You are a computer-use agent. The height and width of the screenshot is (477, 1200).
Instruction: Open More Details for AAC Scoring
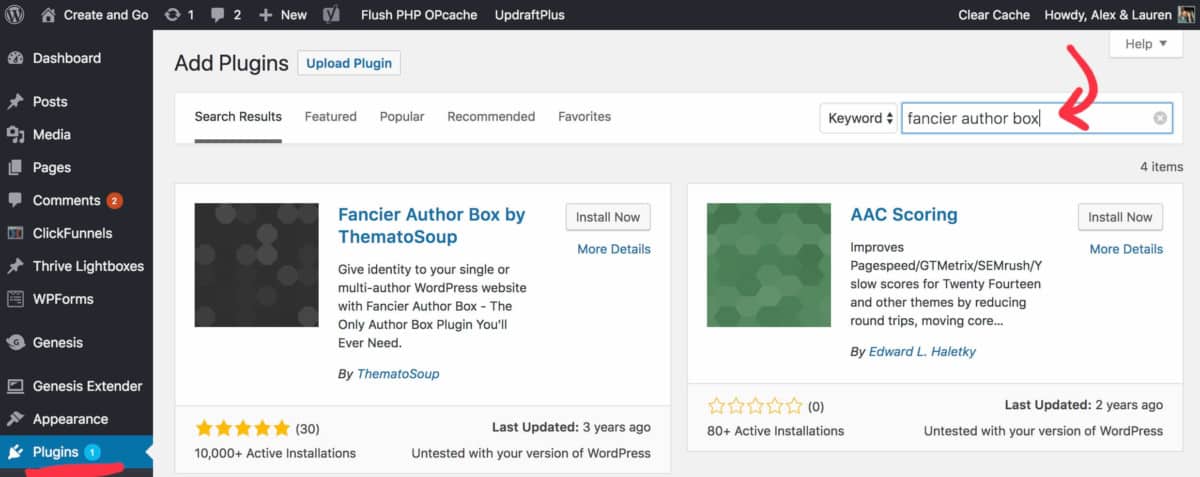pos(1126,249)
